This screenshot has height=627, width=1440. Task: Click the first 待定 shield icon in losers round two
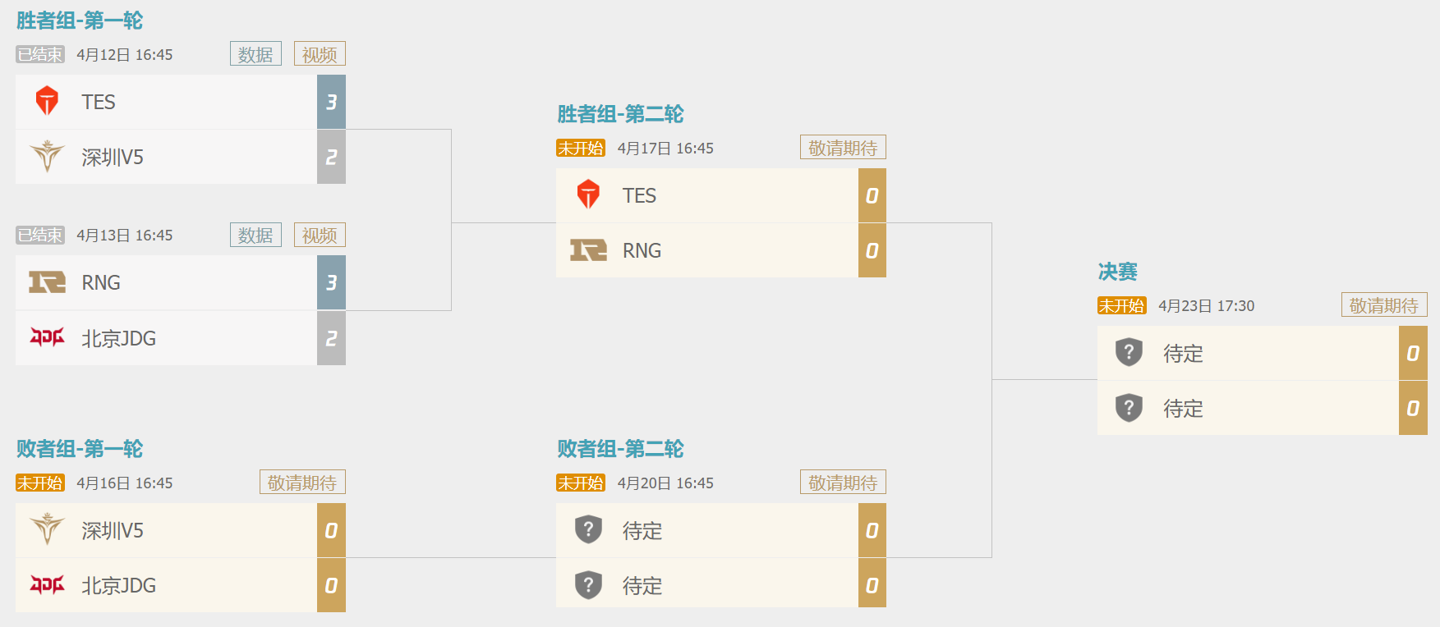[x=588, y=530]
